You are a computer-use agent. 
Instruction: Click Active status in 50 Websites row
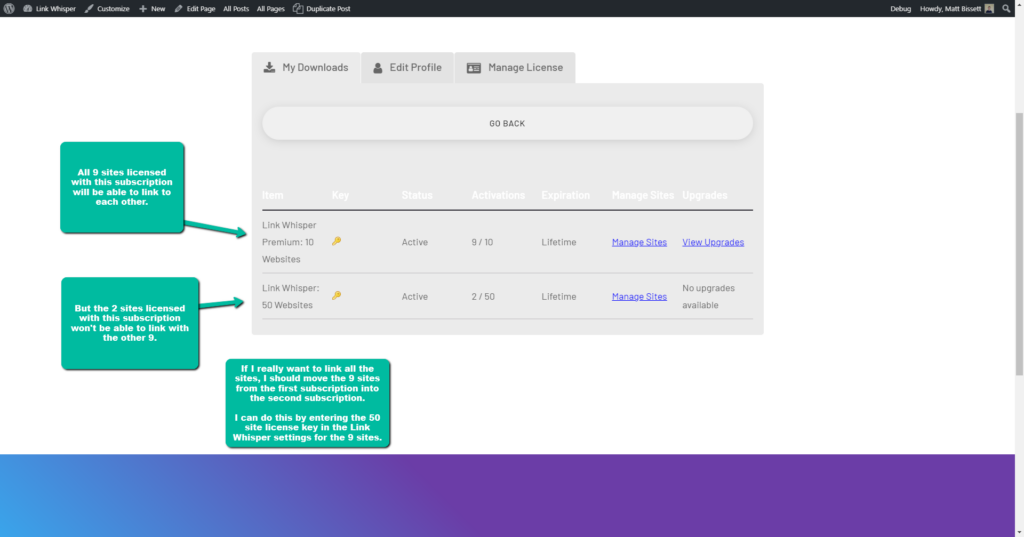415,296
